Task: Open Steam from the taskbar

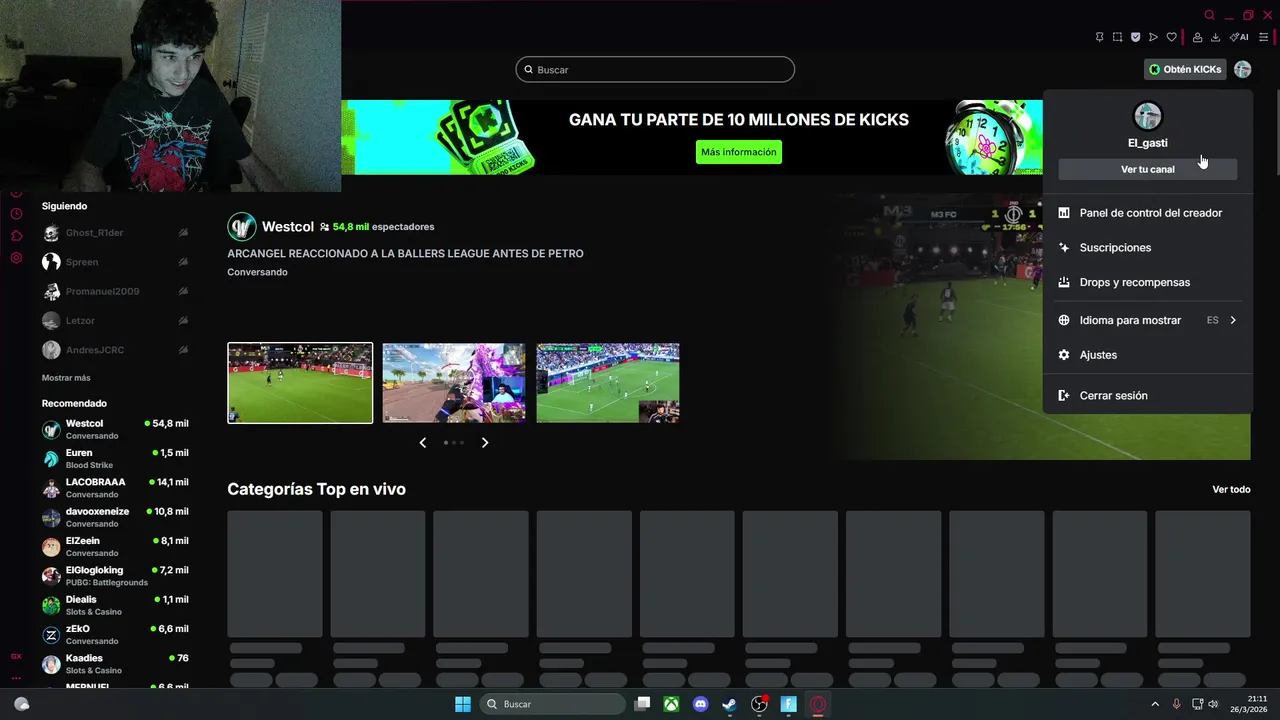Action: (x=729, y=704)
